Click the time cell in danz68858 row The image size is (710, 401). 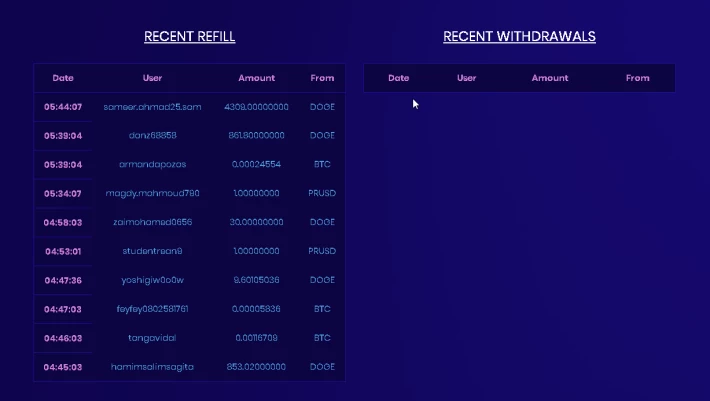63,136
